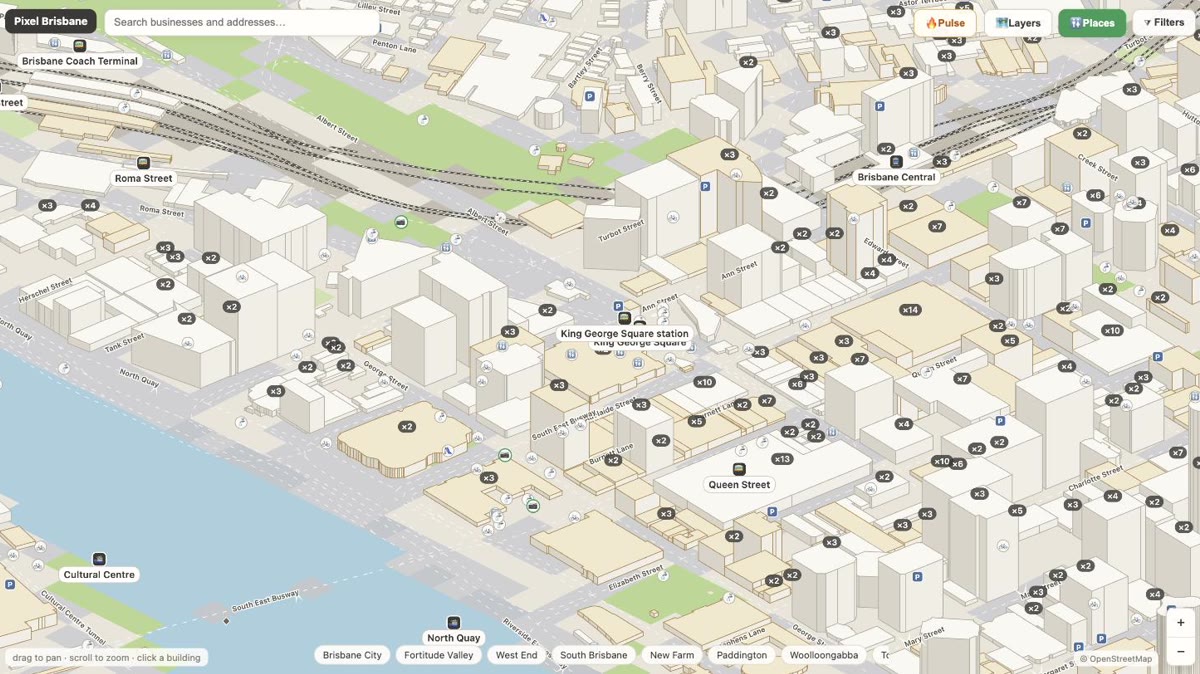
Task: Click the parking marker above King George Square station
Action: (618, 306)
